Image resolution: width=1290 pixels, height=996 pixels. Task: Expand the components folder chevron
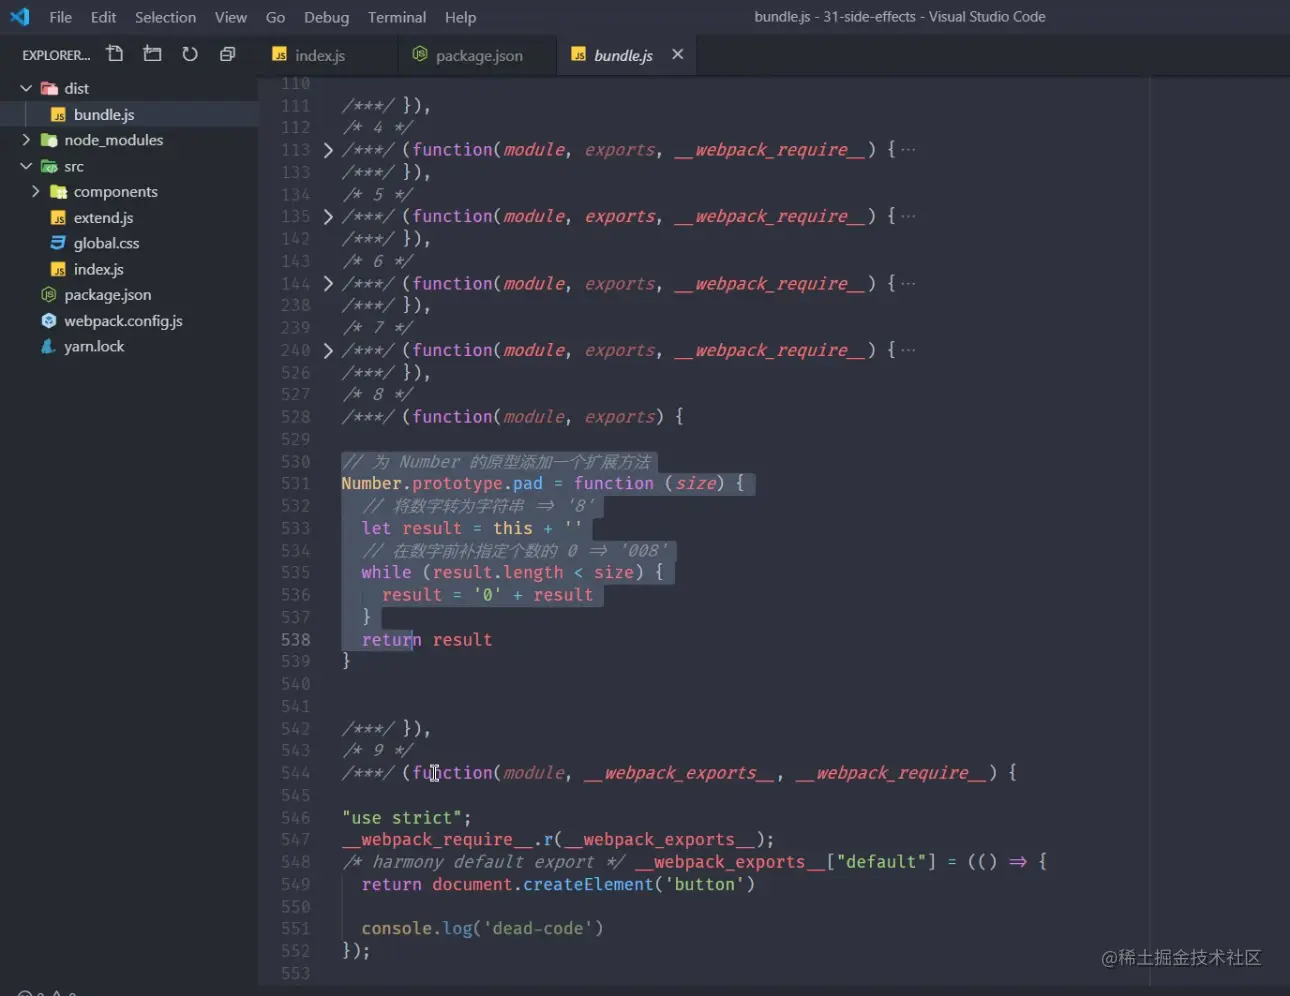coord(36,192)
